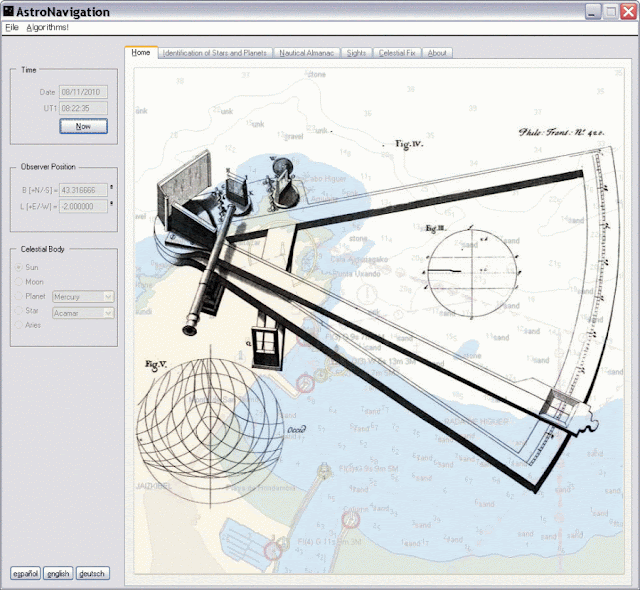Click the Date field showing 08/11/2010

pos(83,92)
